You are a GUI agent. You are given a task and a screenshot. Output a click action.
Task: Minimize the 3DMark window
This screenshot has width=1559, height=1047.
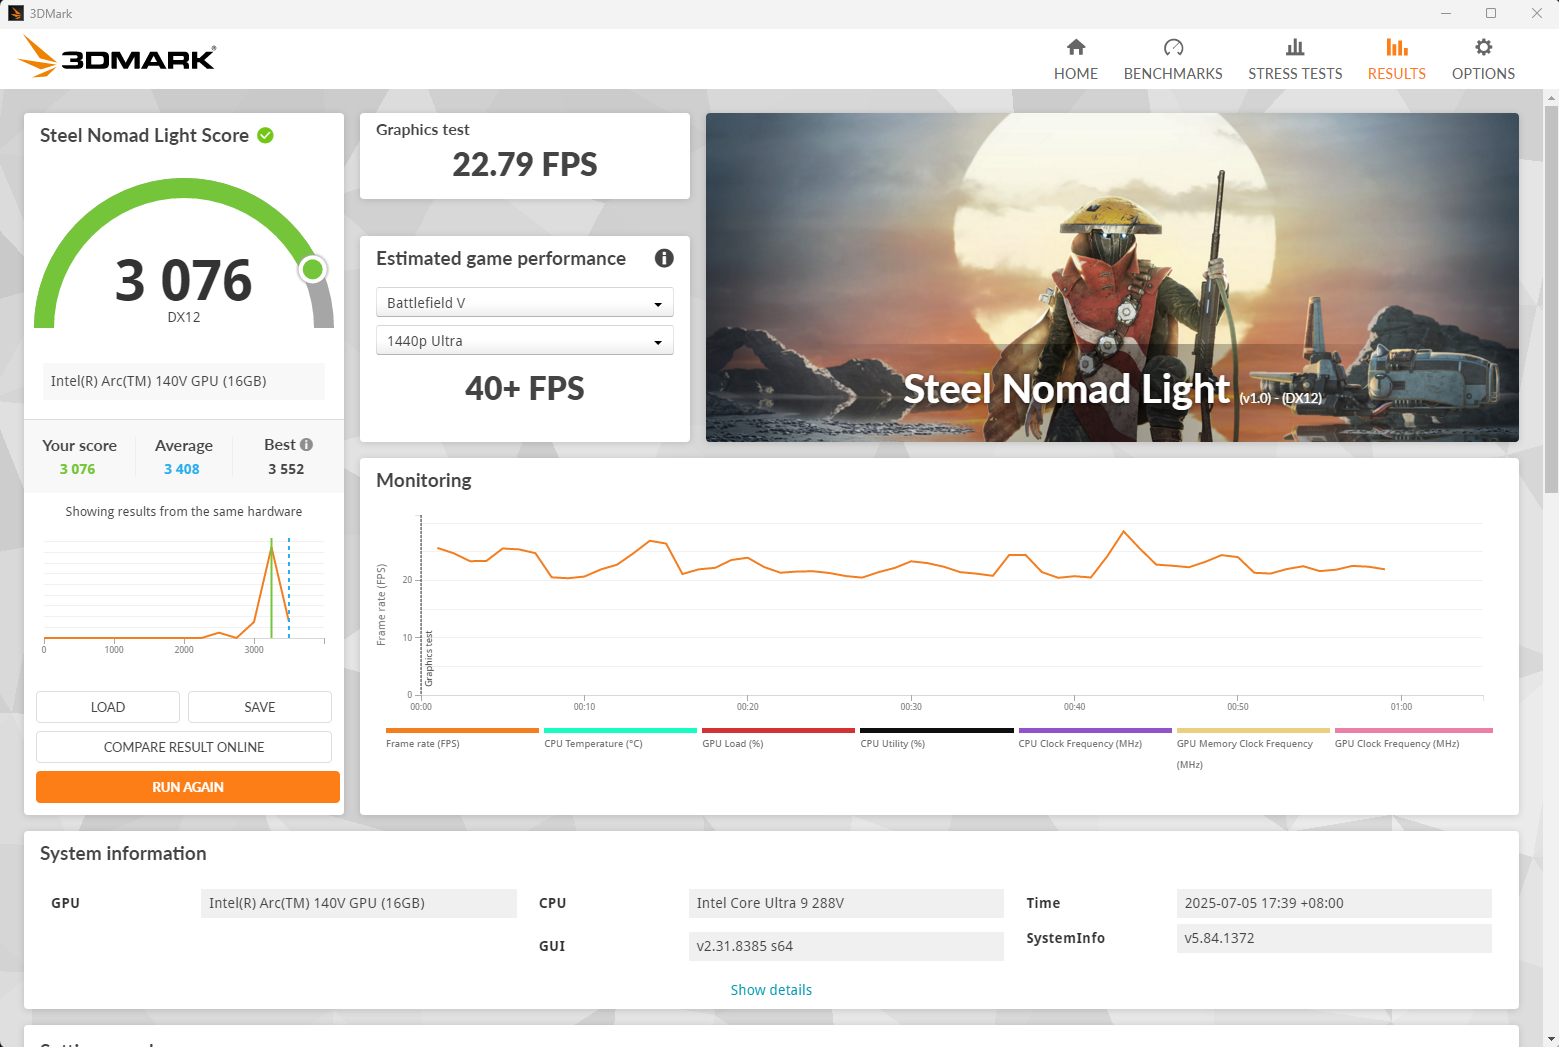1446,13
